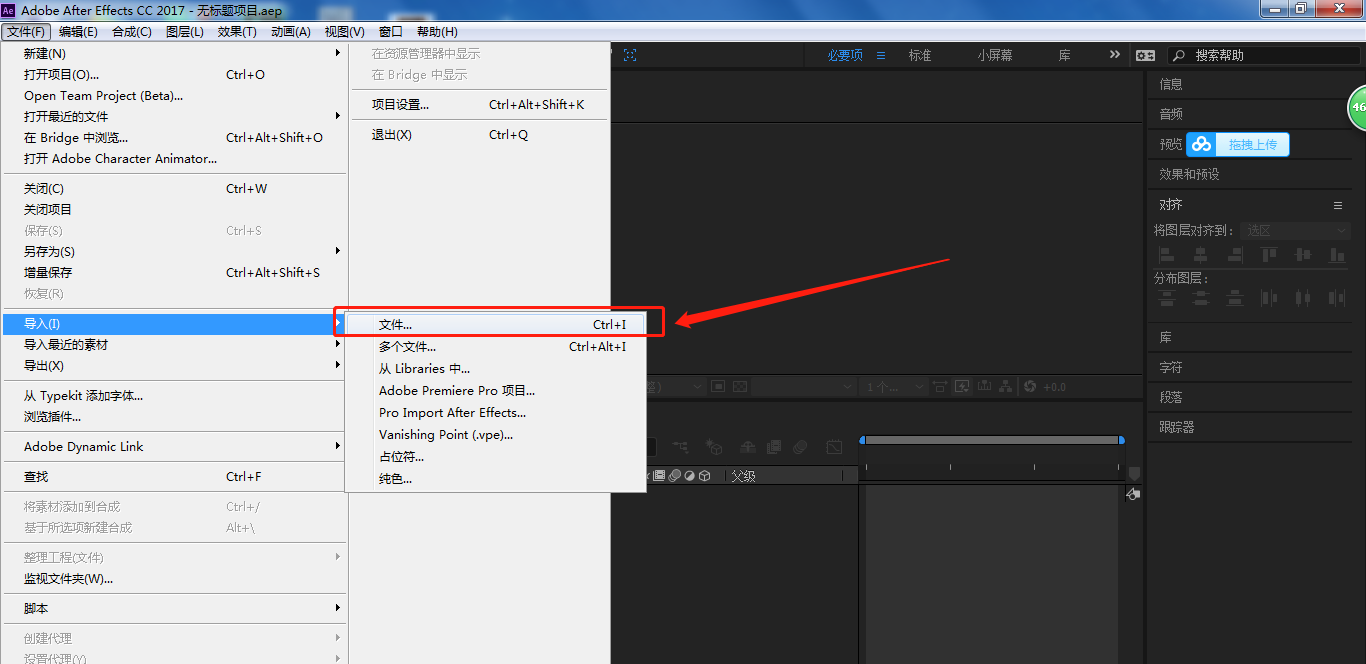Switch to the 标准 workspace
This screenshot has width=1366, height=664.
(x=920, y=56)
